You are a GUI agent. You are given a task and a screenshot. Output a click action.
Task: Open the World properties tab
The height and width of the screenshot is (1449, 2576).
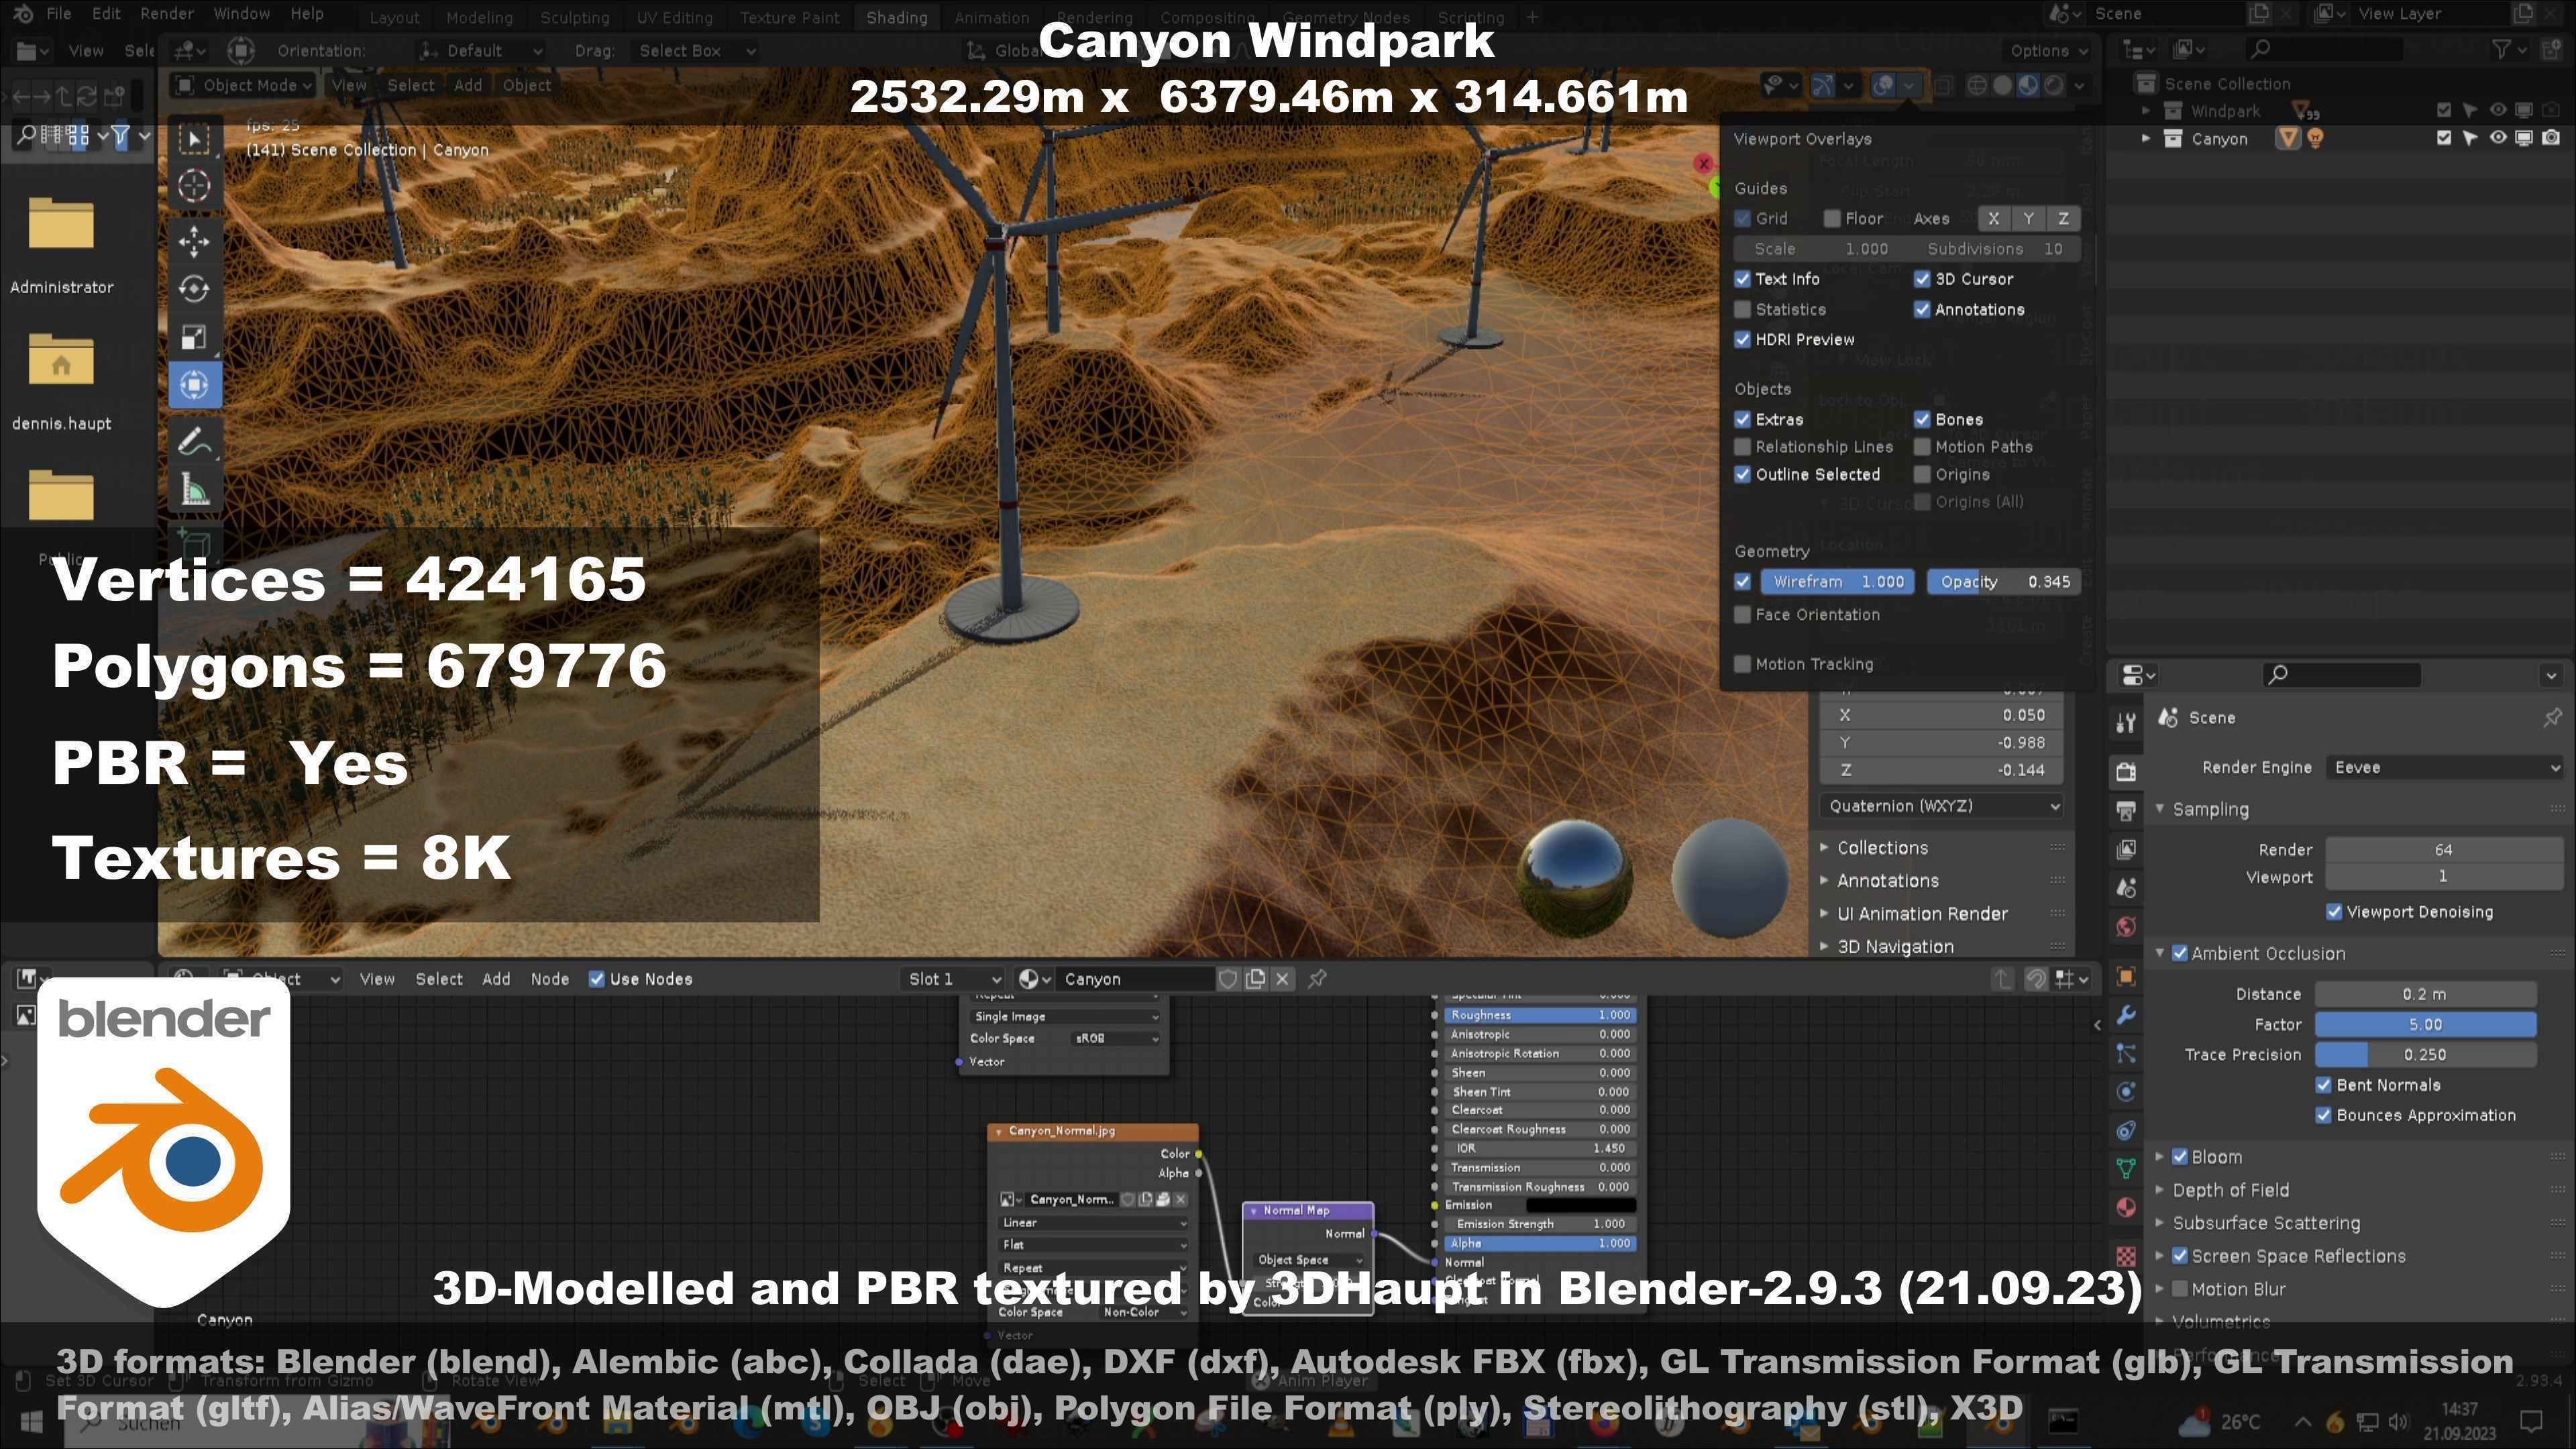click(2126, 927)
